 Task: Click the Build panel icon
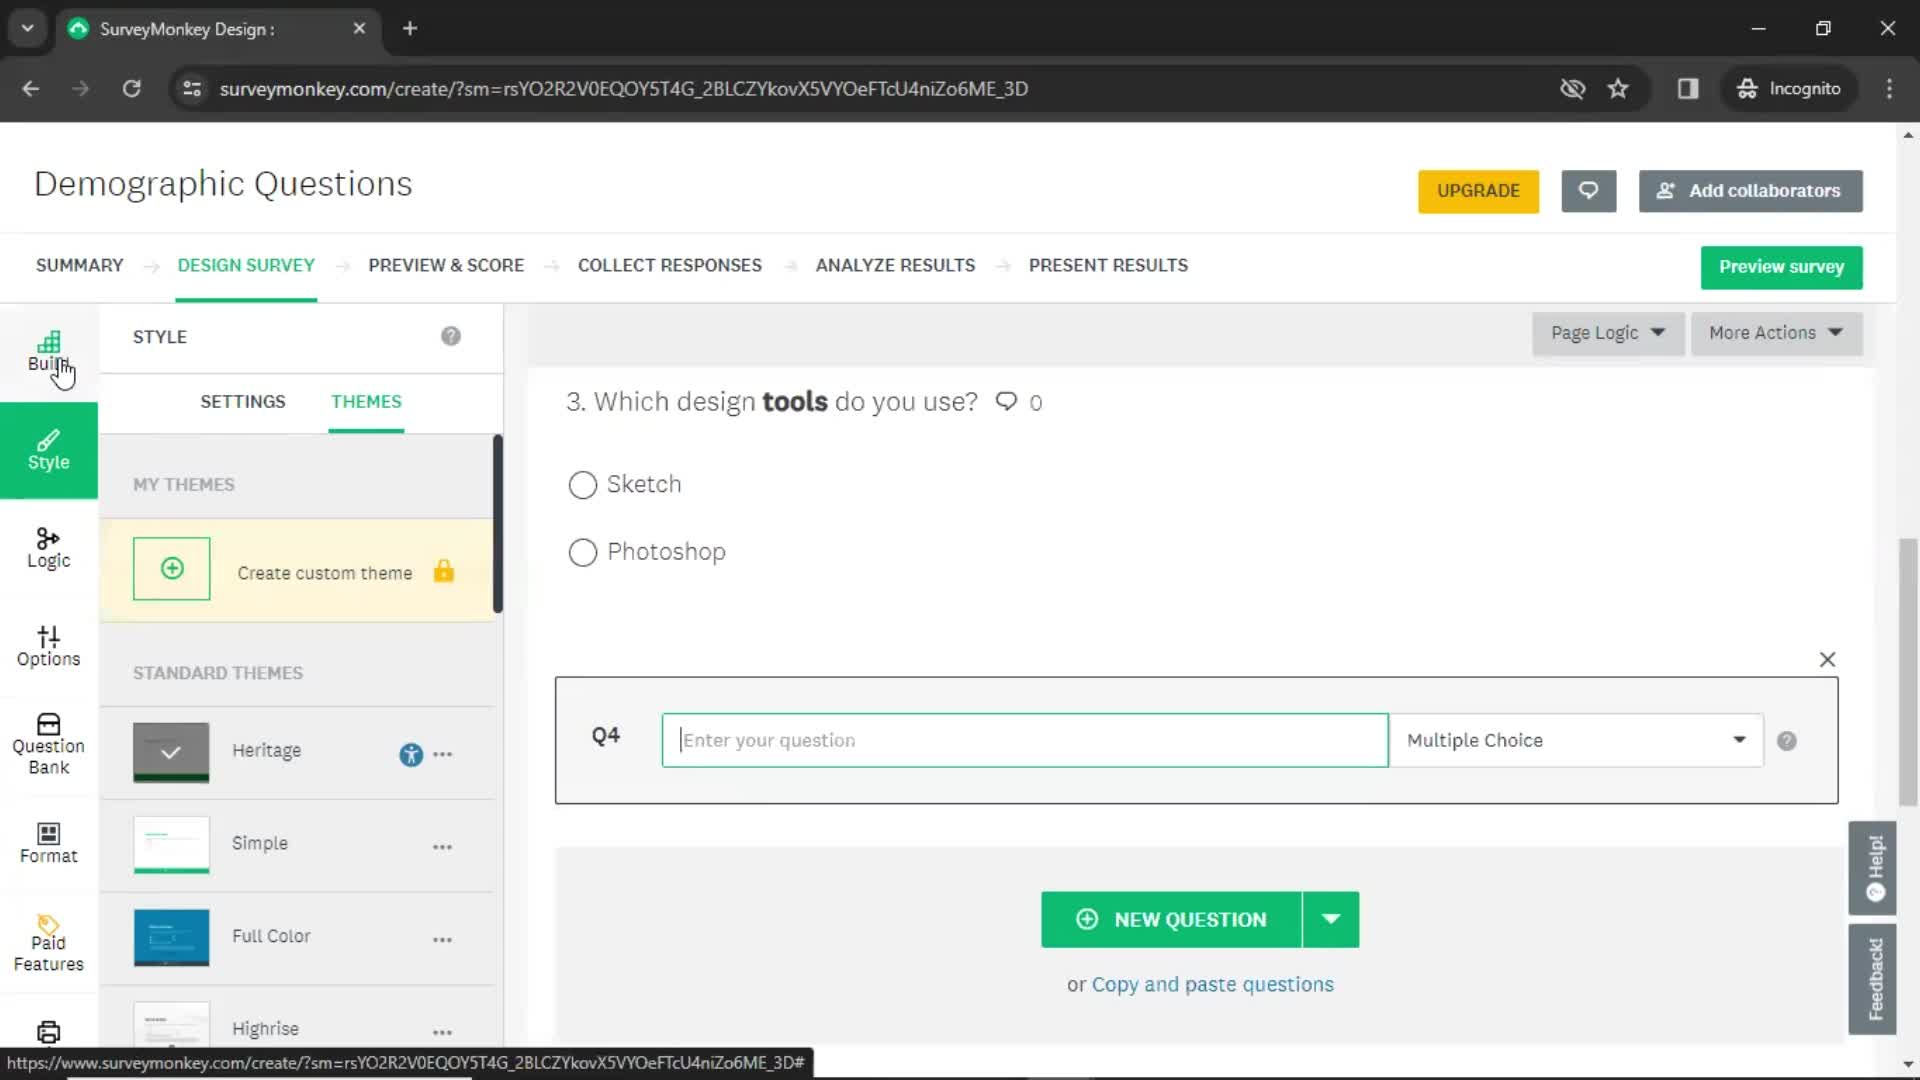(x=49, y=351)
